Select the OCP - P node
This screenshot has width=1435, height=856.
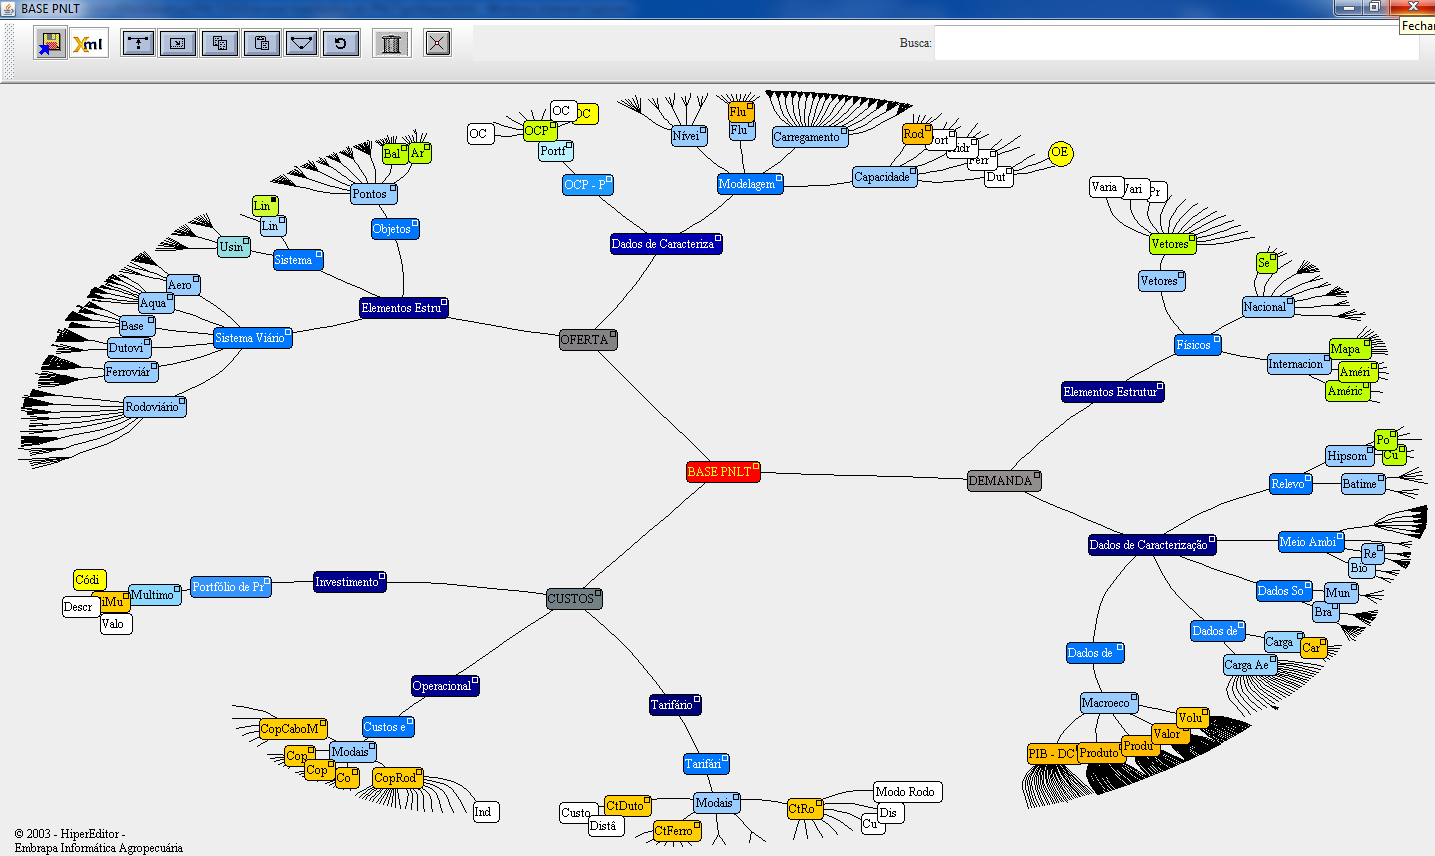click(588, 185)
